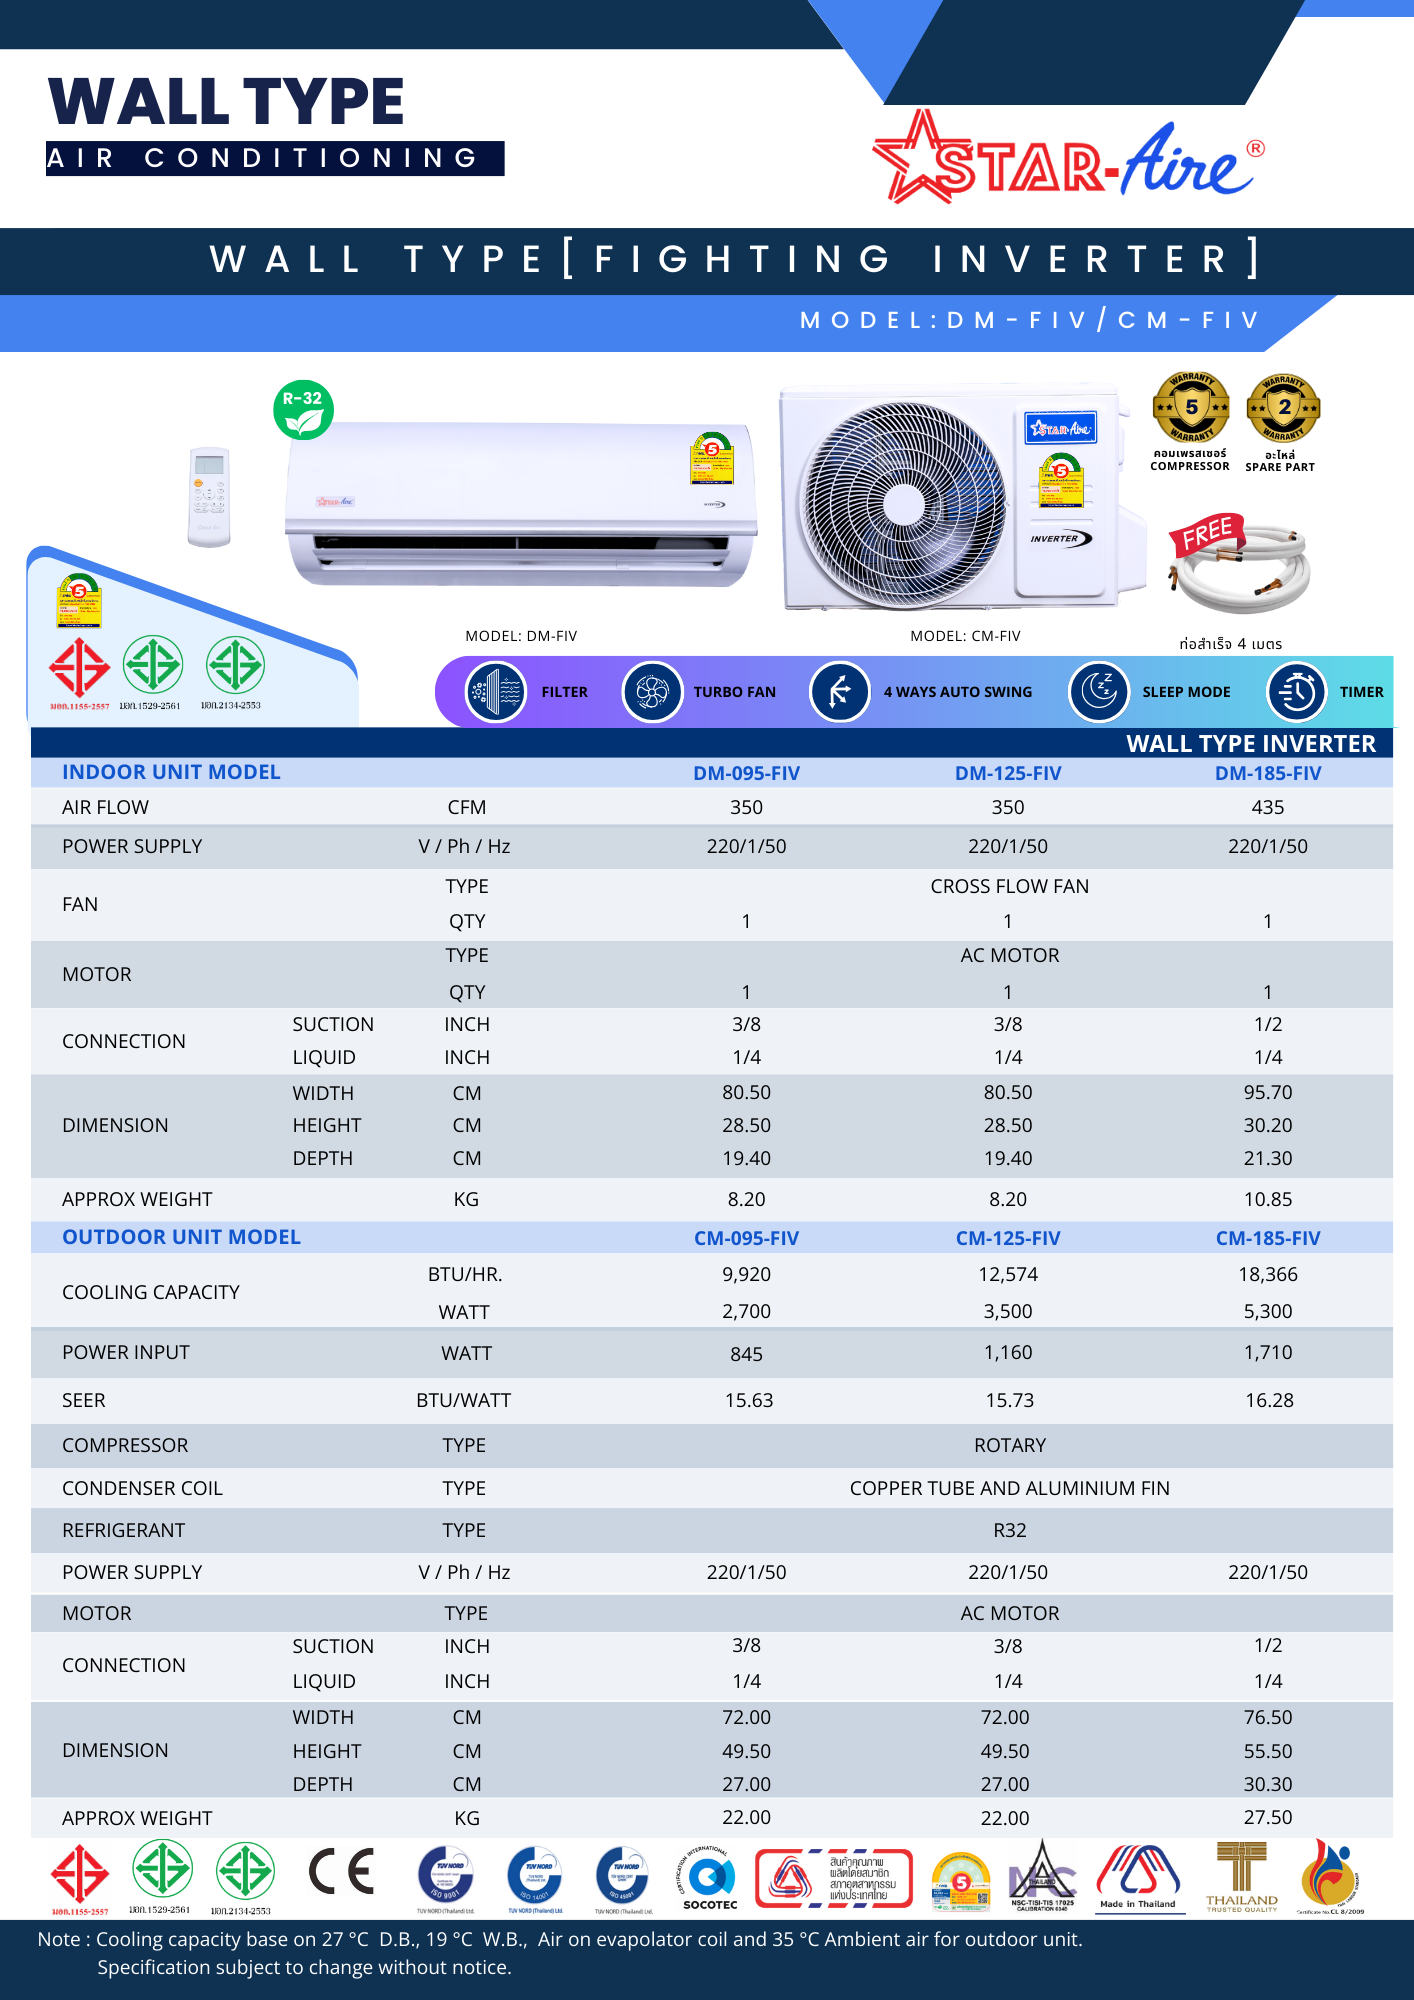Click the 'DM-185-FIV' column header
Viewport: 1414px width, 2000px height.
coord(1268,773)
